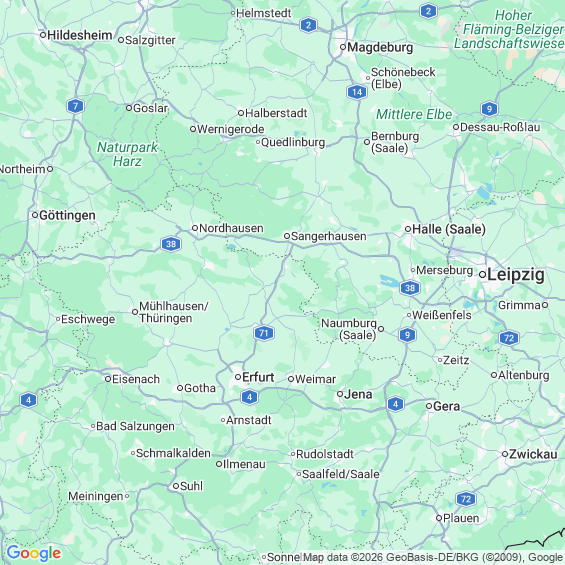Viewport: 565px width, 565px height.
Task: Click the Google logo
Action: point(34,553)
